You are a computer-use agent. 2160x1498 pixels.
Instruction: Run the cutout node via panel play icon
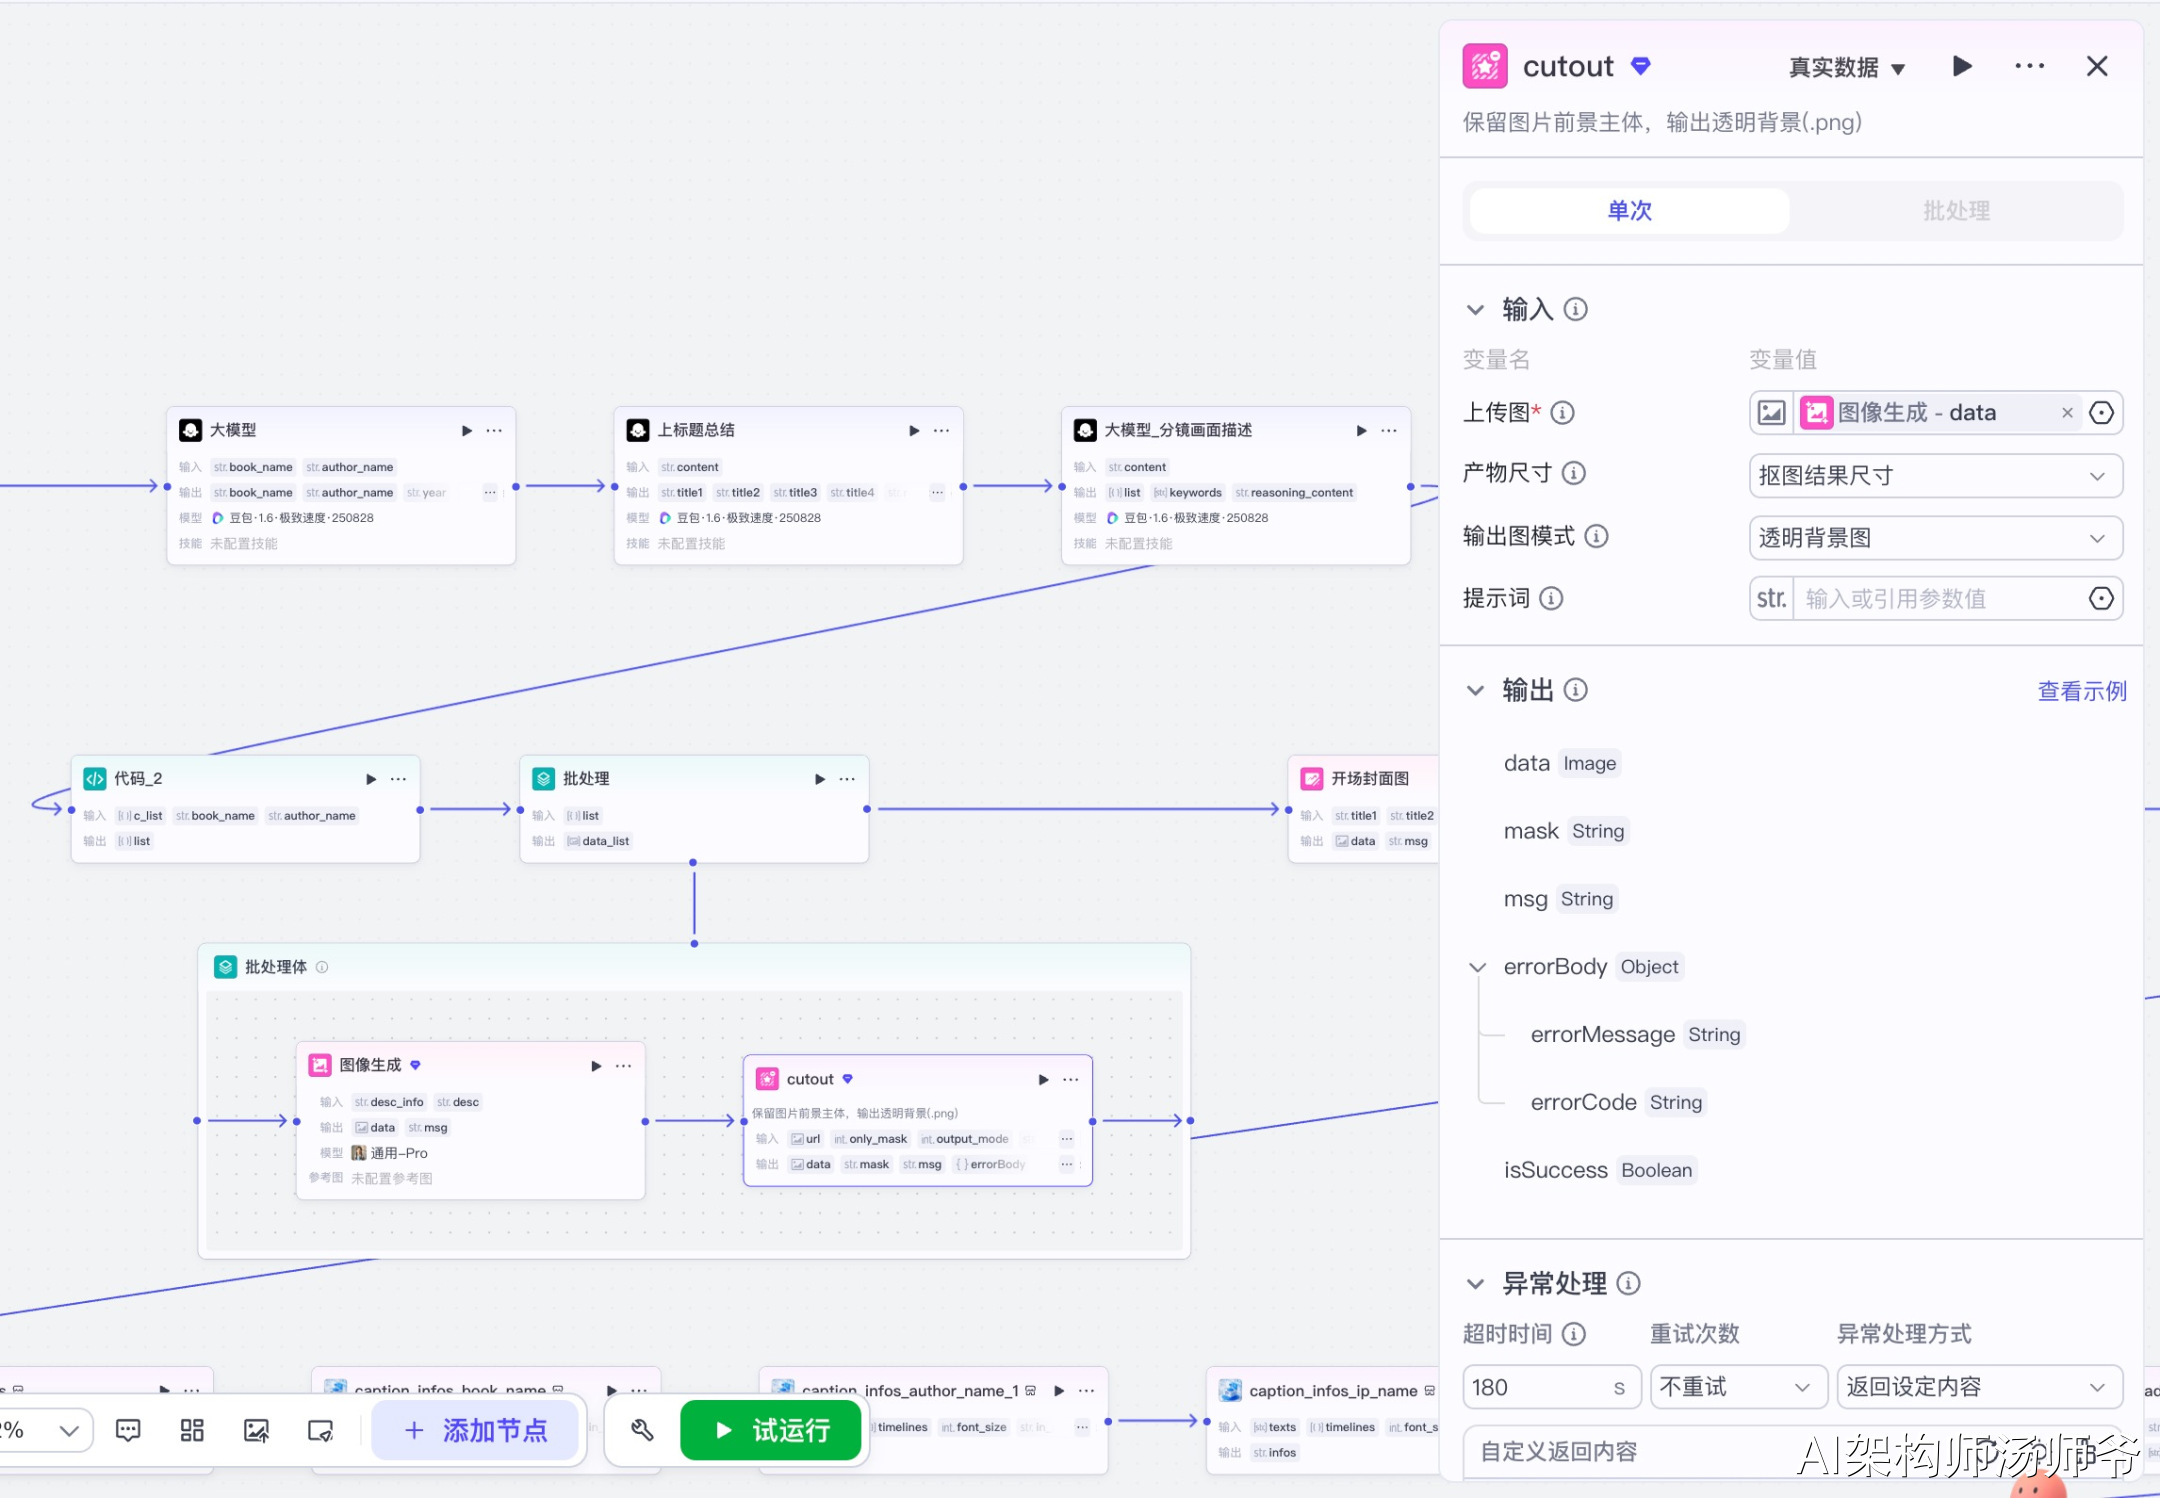(1962, 66)
